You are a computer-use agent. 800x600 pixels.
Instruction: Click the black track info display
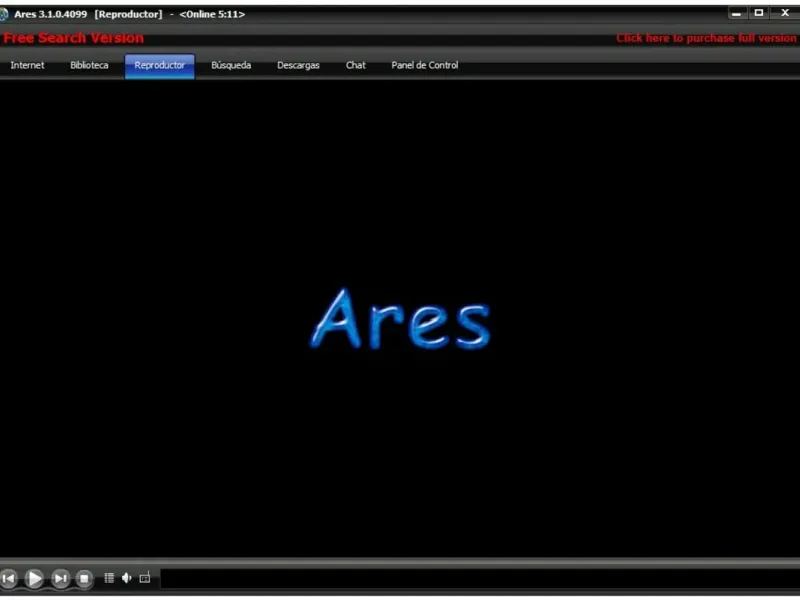pos(480,579)
